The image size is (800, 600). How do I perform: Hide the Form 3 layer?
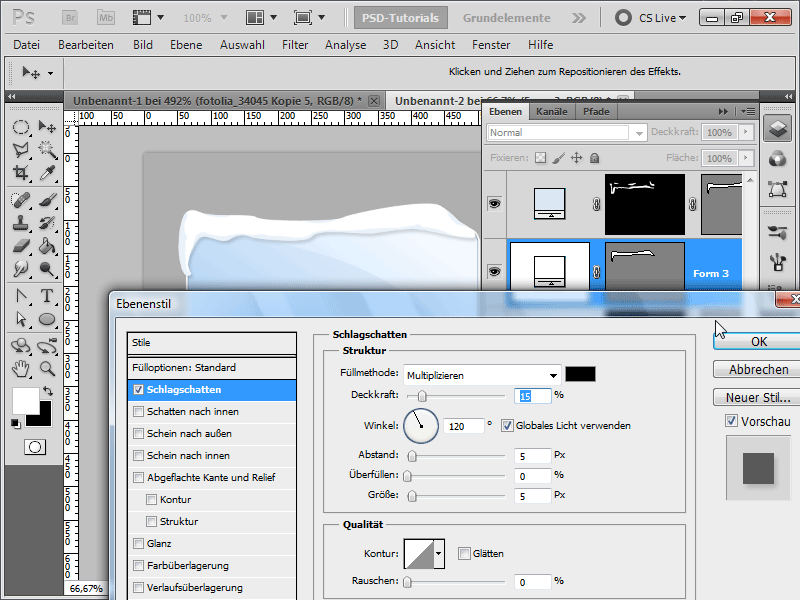pos(494,271)
